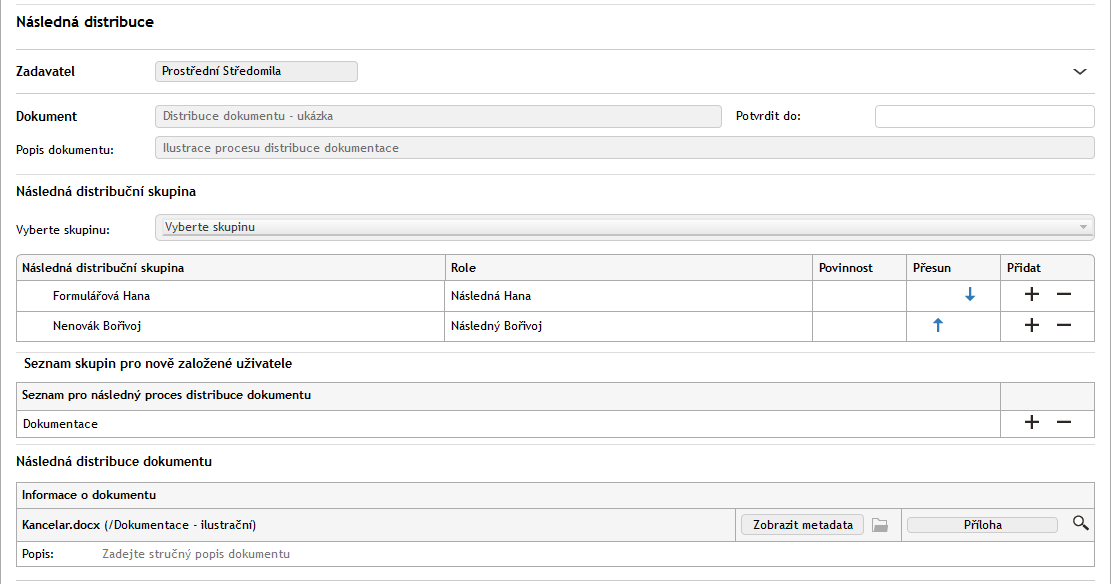Screen dimensions: 1111x584
Task: Click plus icon in Nenovák Bořivoj row
Action: pyautogui.click(x=1032, y=325)
